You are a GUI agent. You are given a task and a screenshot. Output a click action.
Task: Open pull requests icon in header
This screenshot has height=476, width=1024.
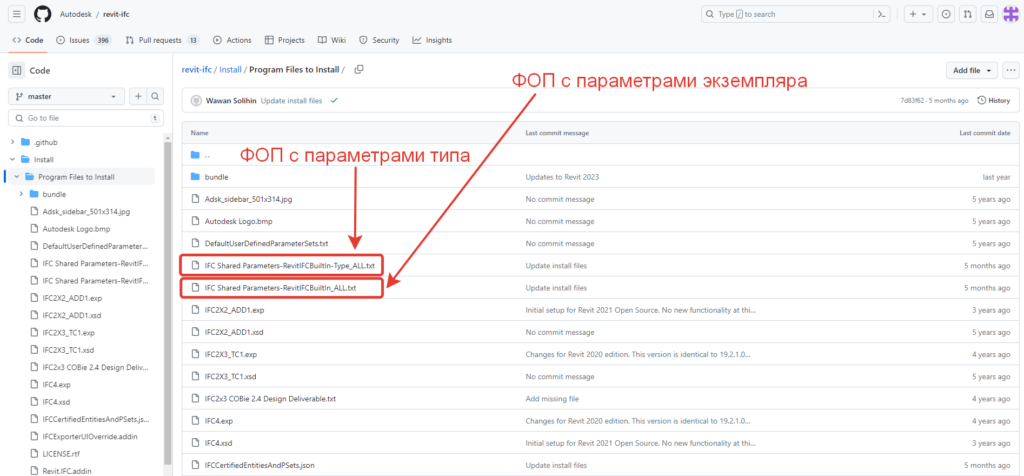(x=967, y=14)
